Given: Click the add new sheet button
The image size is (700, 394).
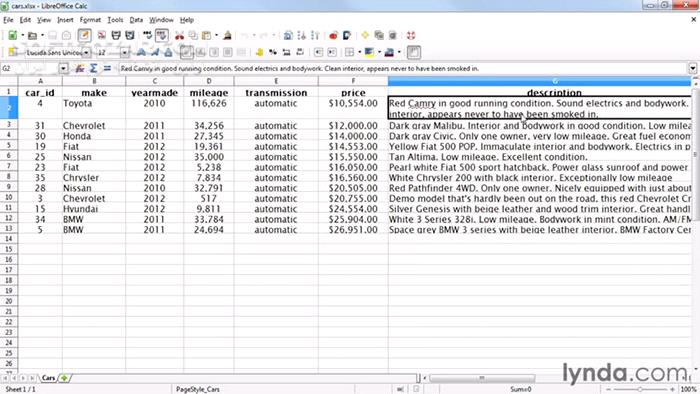Looking at the screenshot, I should click(64, 378).
